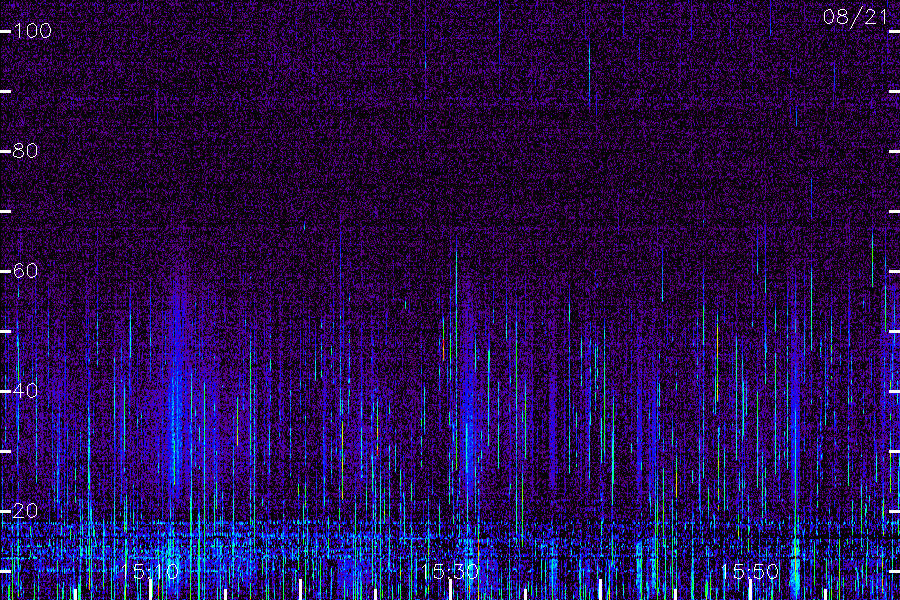Click the 100 frequency axis label
The image size is (900, 600).
(x=32, y=30)
